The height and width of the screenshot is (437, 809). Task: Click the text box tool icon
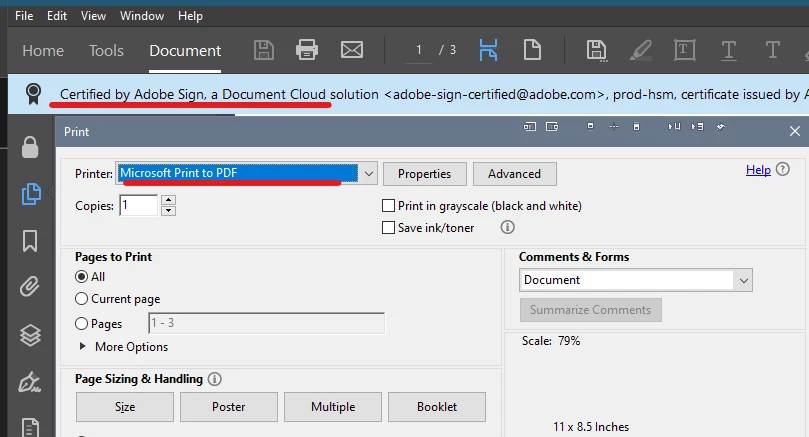click(685, 50)
